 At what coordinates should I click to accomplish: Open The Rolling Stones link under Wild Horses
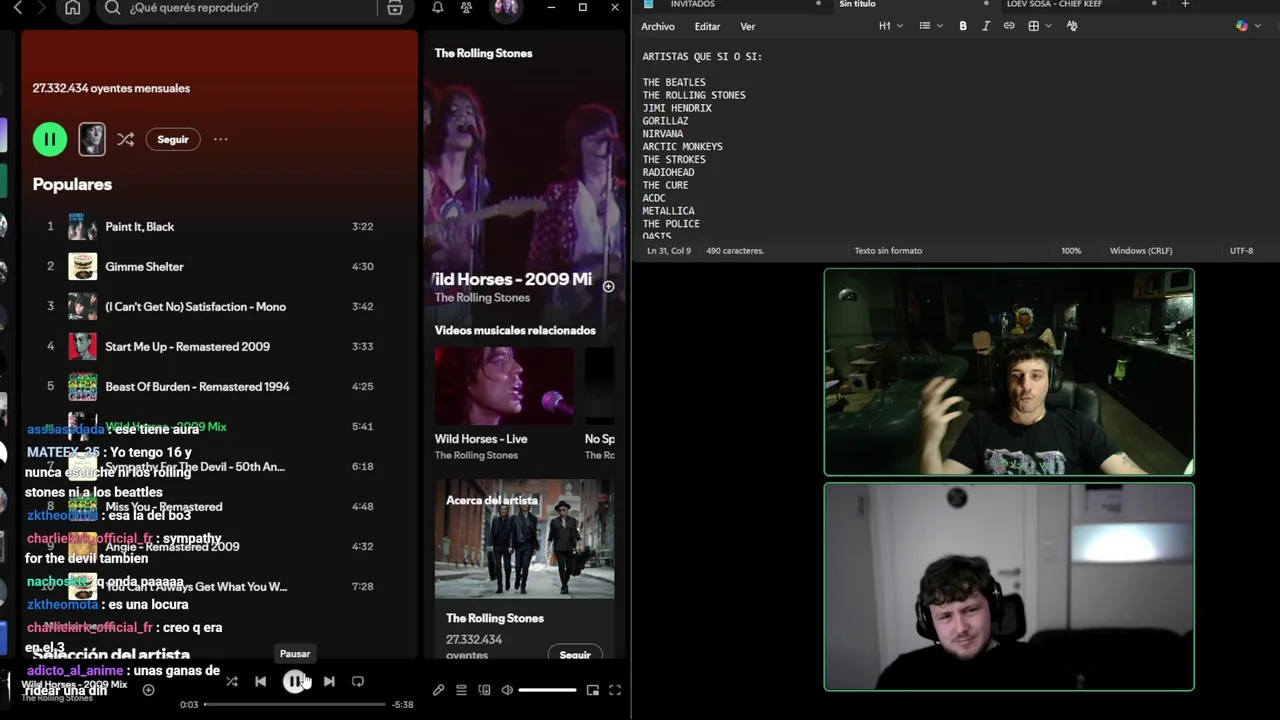482,298
